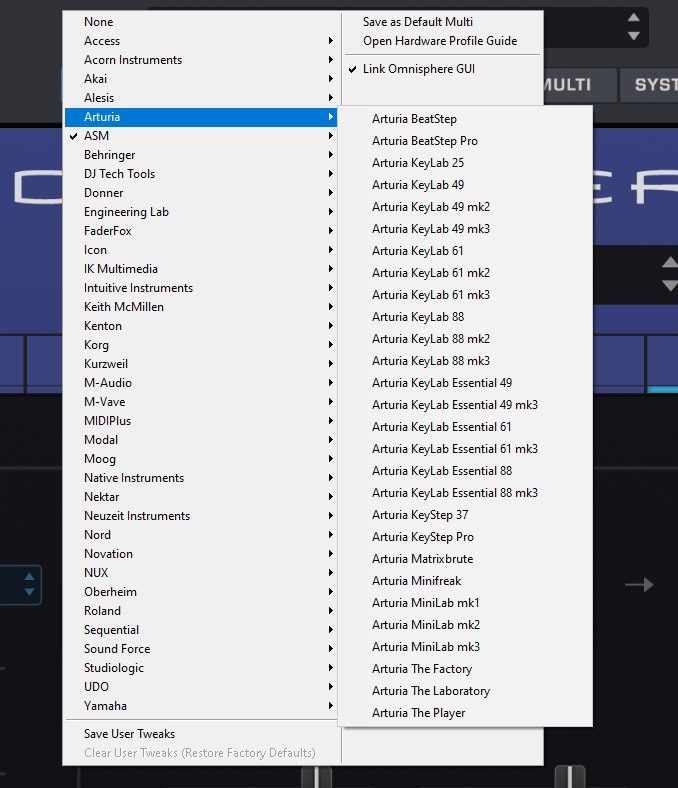Choose Arturia KeyLab 61 mk3

[465, 295]
